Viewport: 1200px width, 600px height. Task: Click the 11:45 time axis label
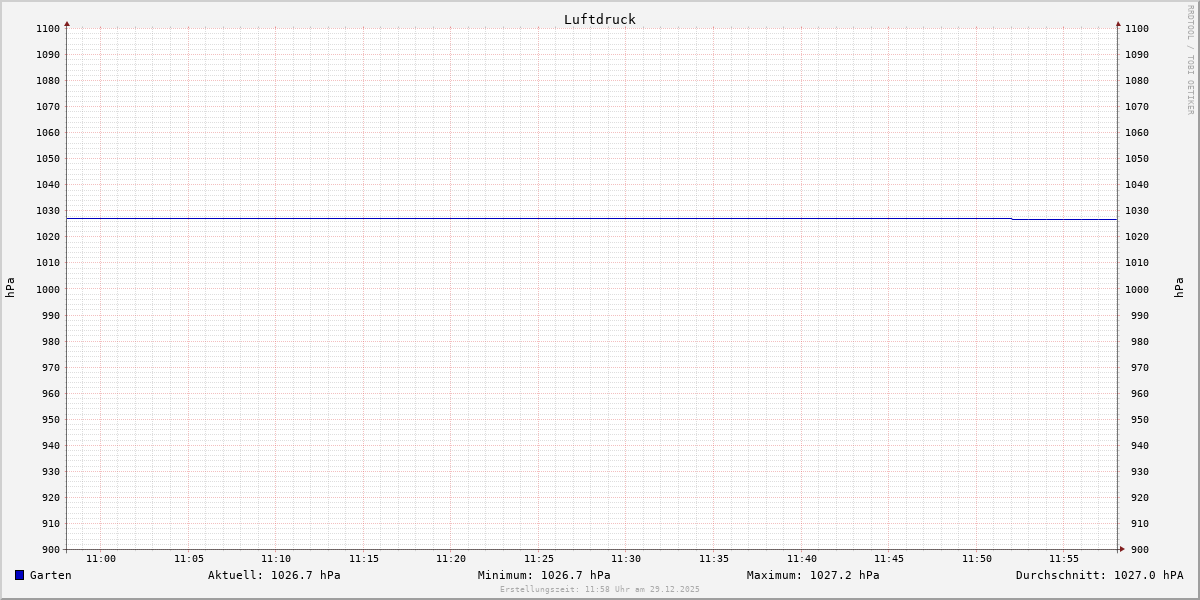click(x=889, y=559)
